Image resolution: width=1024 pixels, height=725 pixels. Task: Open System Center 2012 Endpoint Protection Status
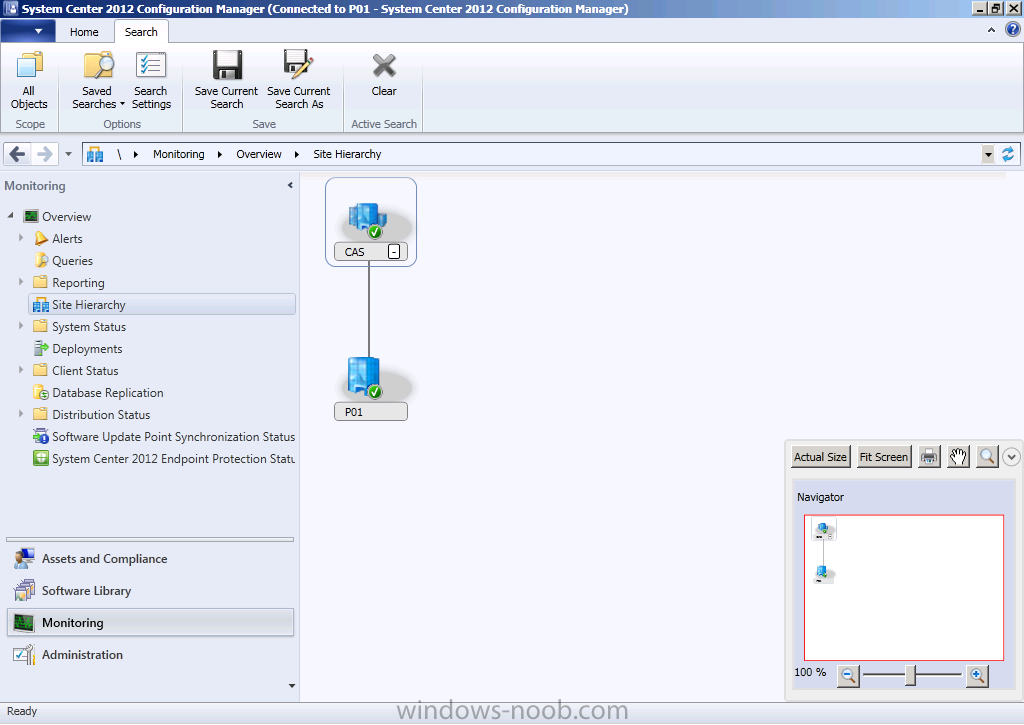point(173,459)
